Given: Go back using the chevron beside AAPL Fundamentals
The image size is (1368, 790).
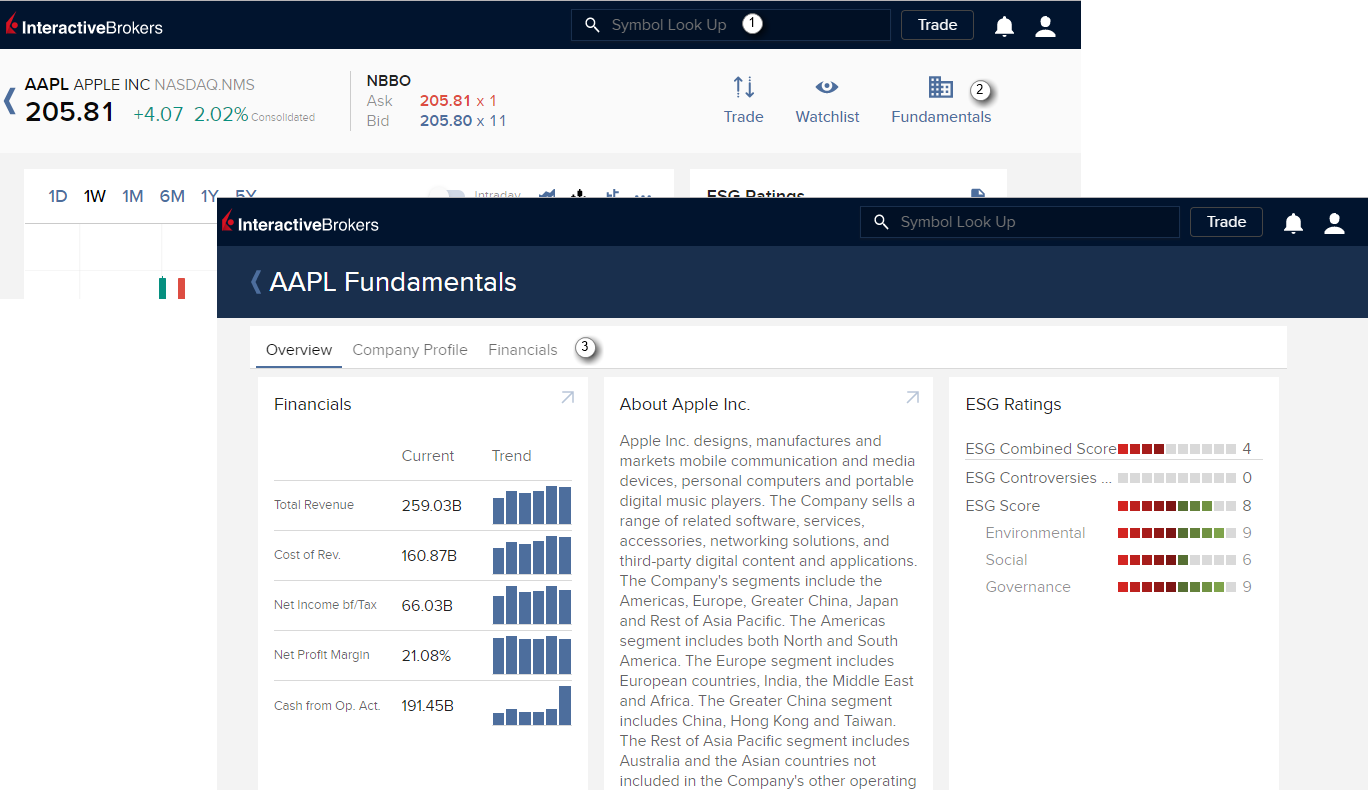Looking at the screenshot, I should [x=255, y=282].
